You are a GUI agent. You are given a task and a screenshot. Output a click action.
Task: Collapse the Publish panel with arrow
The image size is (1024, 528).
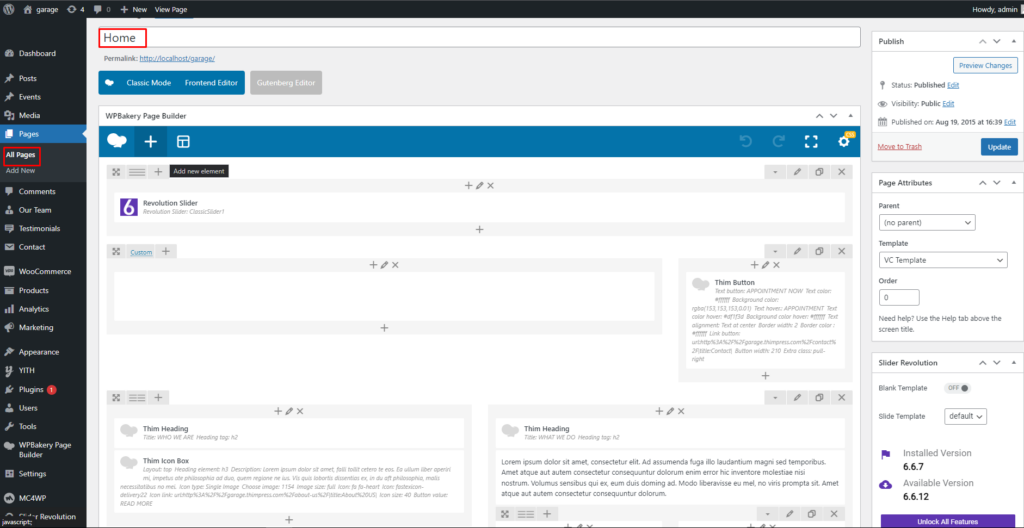coord(1014,41)
